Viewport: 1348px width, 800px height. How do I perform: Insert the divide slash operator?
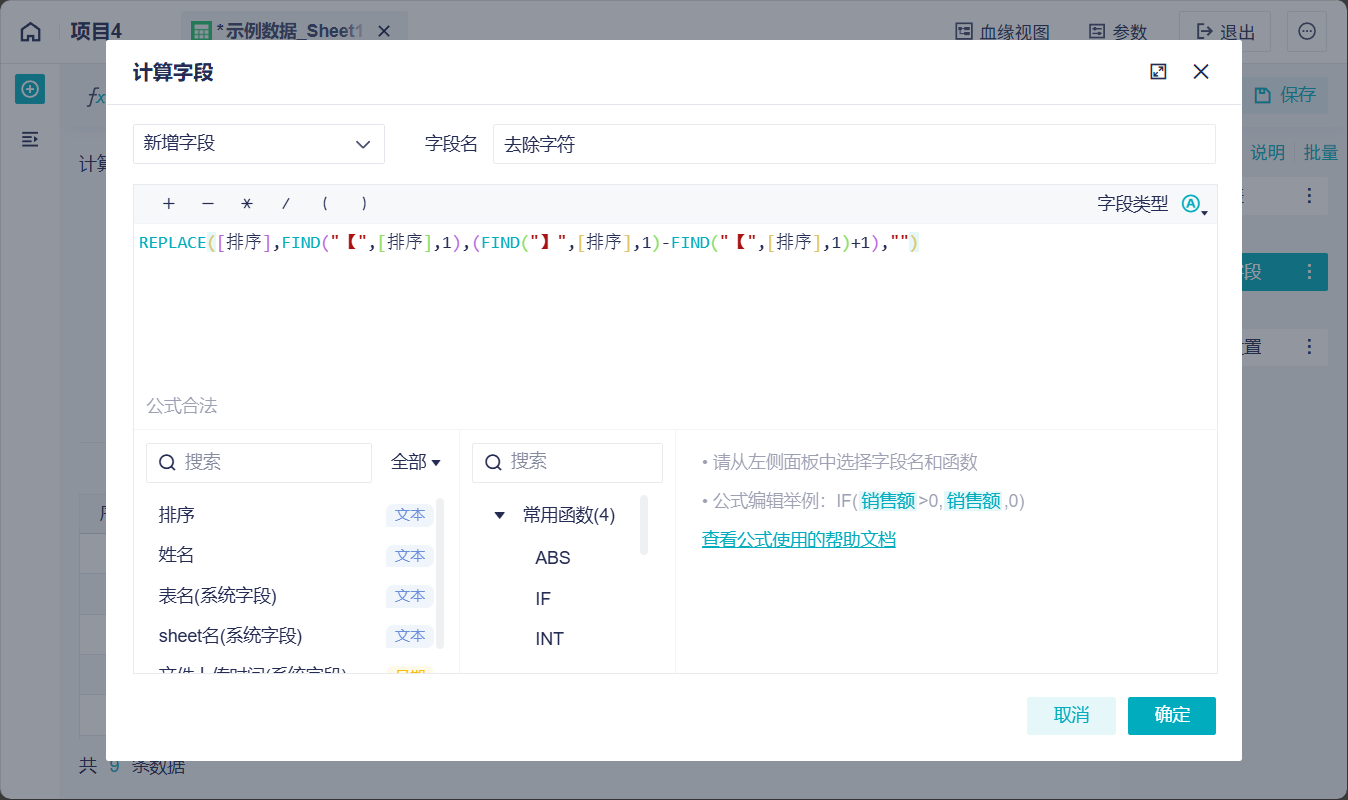pyautogui.click(x=286, y=204)
